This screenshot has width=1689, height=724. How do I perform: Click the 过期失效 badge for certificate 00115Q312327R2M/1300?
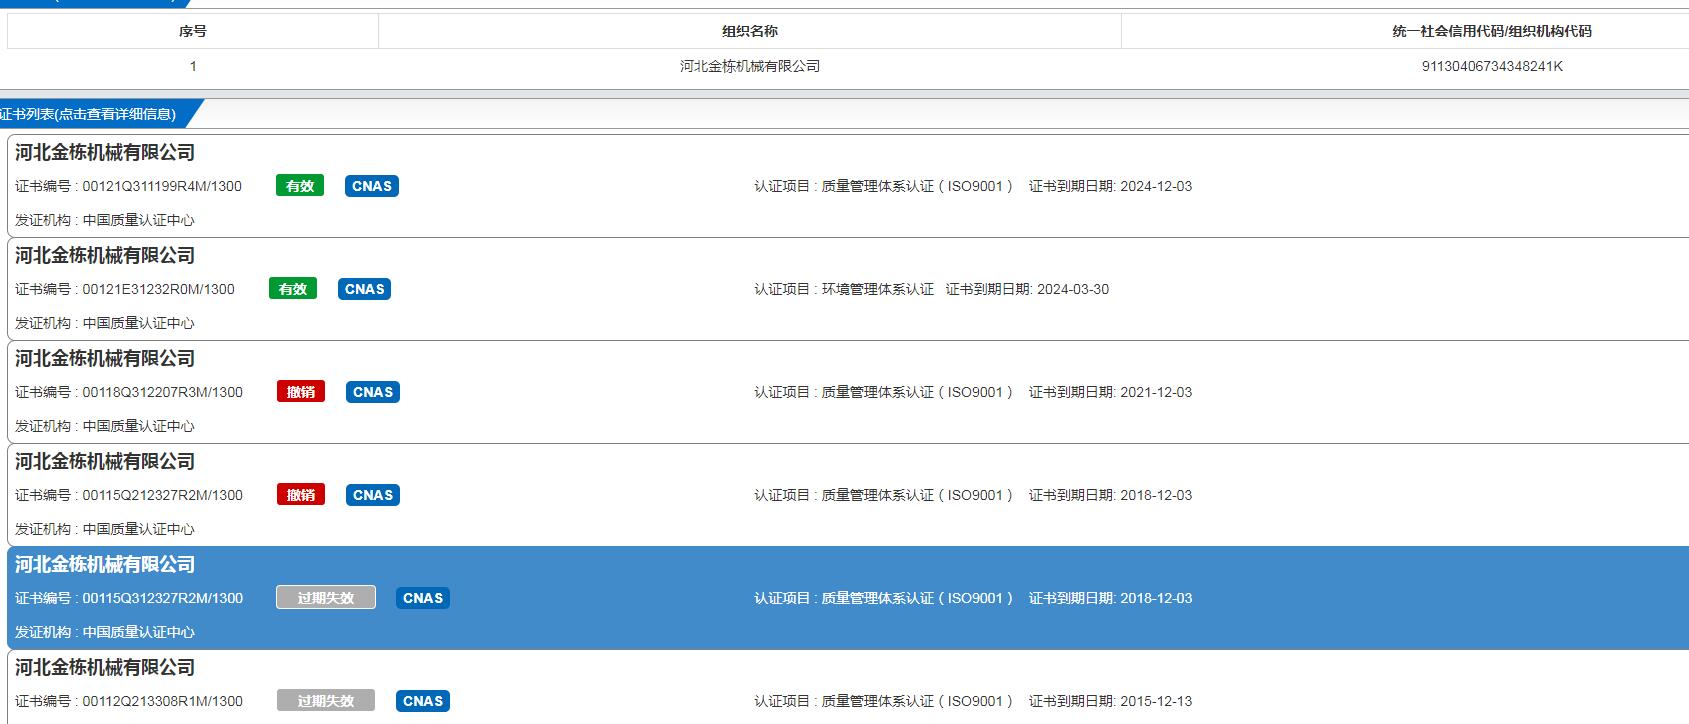click(326, 598)
